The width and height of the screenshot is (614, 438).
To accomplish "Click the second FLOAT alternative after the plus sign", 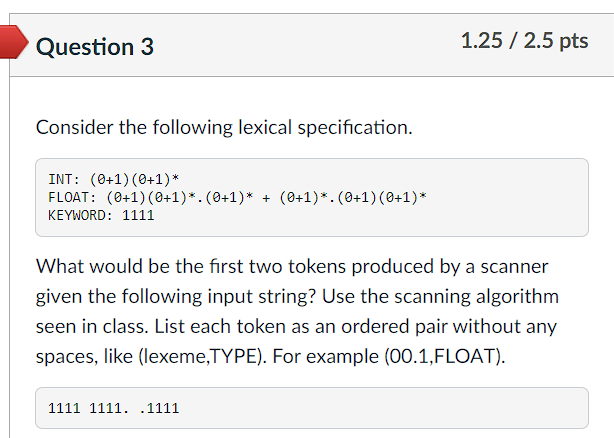I will tap(353, 197).
